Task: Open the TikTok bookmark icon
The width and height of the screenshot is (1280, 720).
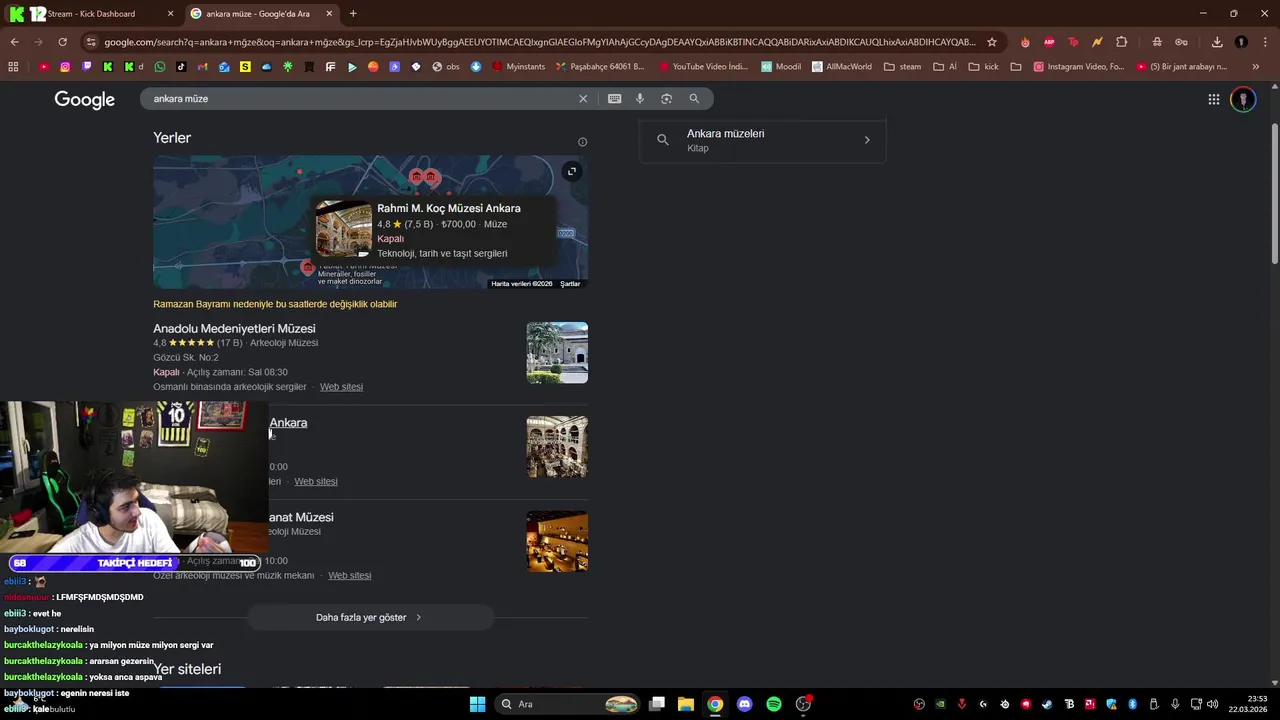Action: coord(181,67)
